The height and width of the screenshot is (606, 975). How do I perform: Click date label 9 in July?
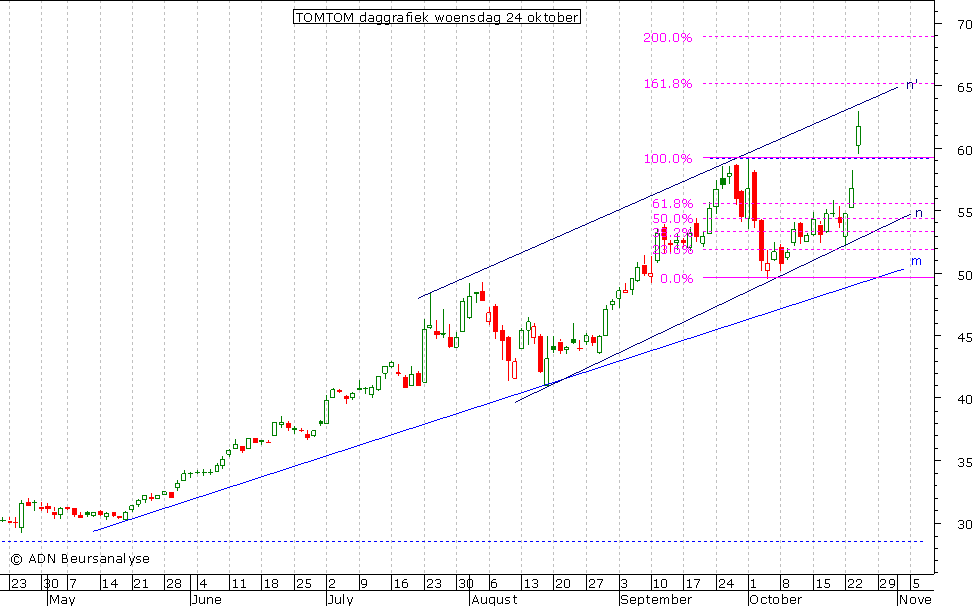[364, 584]
